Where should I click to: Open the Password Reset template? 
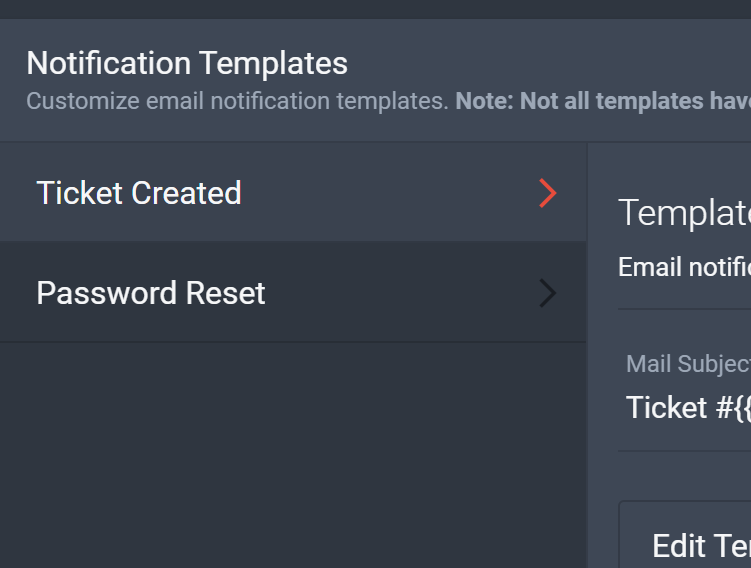click(293, 293)
